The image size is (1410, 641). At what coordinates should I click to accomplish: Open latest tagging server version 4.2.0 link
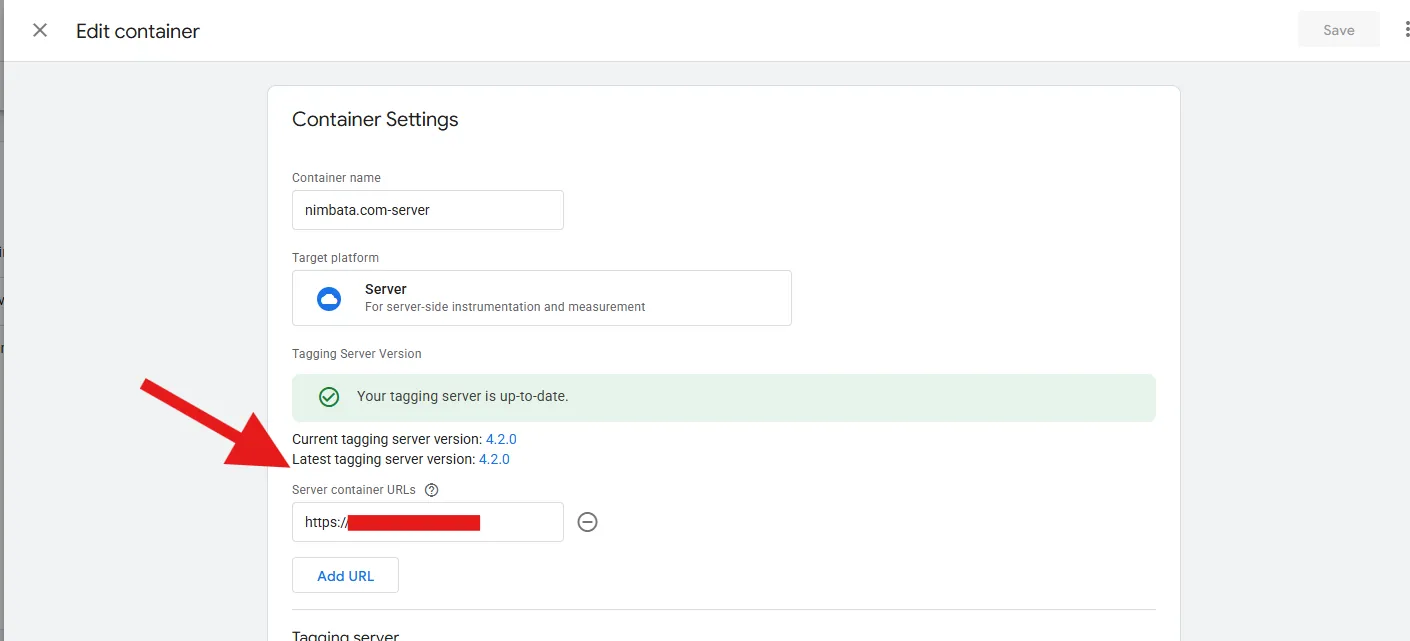click(494, 459)
